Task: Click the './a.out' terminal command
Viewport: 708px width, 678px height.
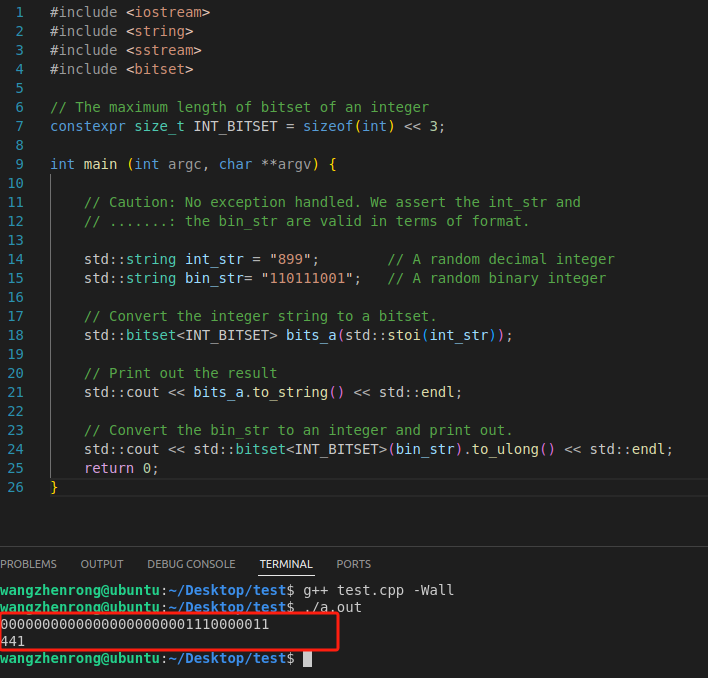Action: 333,608
